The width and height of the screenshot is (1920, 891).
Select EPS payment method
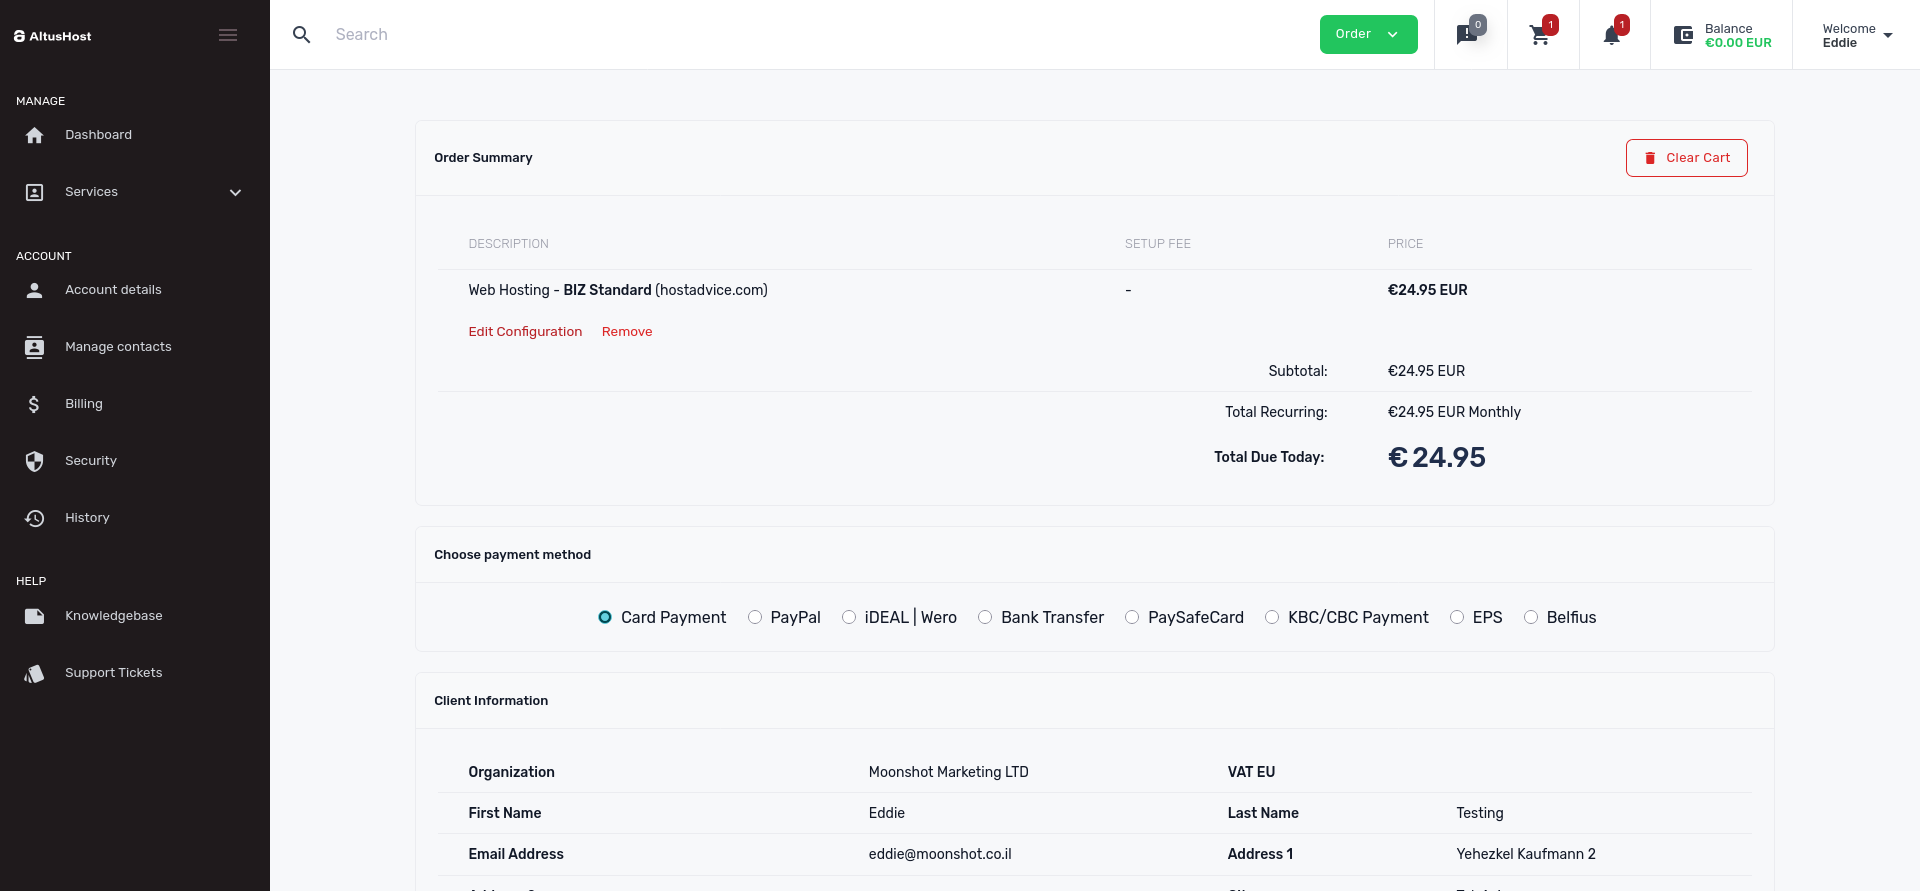1457,617
